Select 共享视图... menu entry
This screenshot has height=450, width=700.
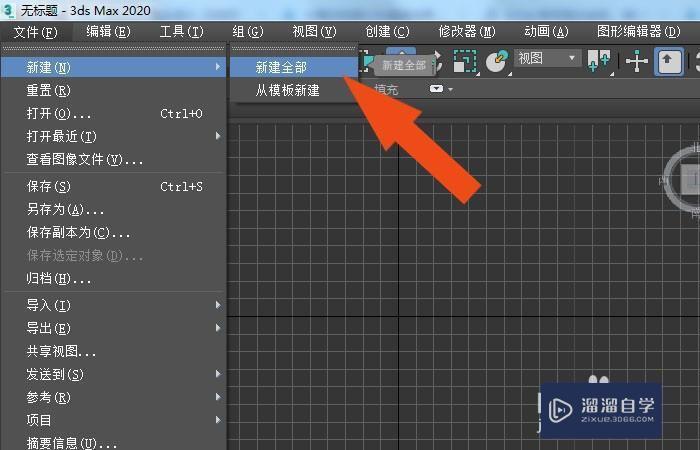113,352
